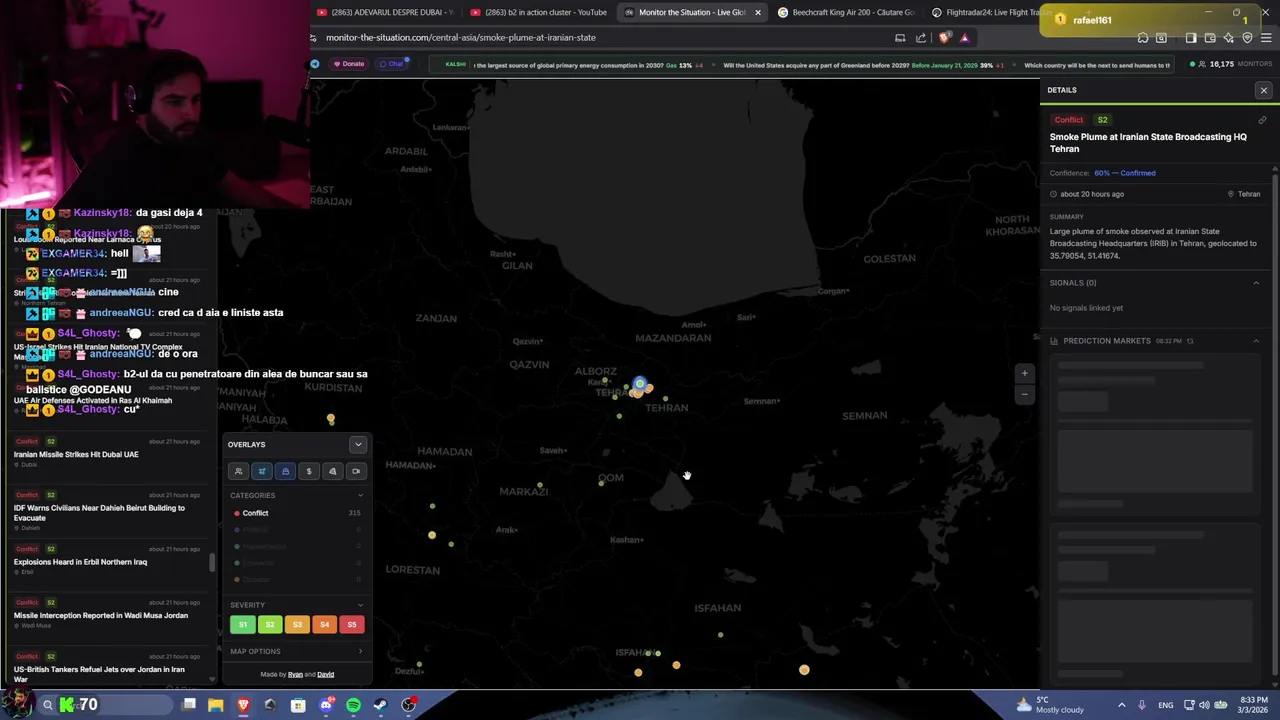The image size is (1280, 720).
Task: Click the Donate button
Action: coord(349,64)
